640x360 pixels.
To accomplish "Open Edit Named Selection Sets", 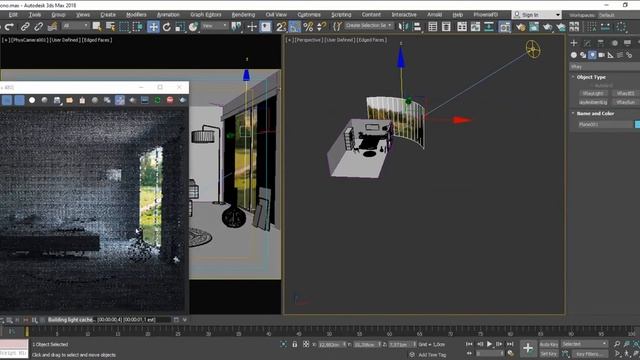I will (x=337, y=27).
